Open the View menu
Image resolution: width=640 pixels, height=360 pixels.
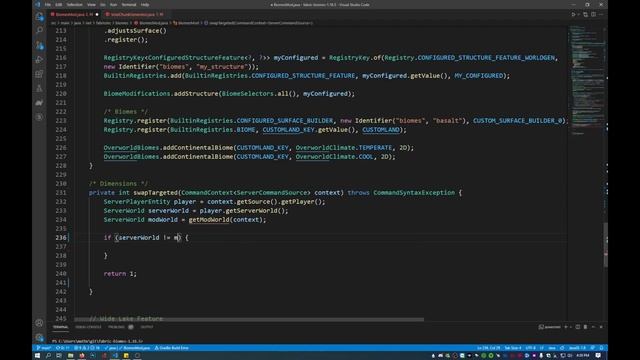(91, 4)
